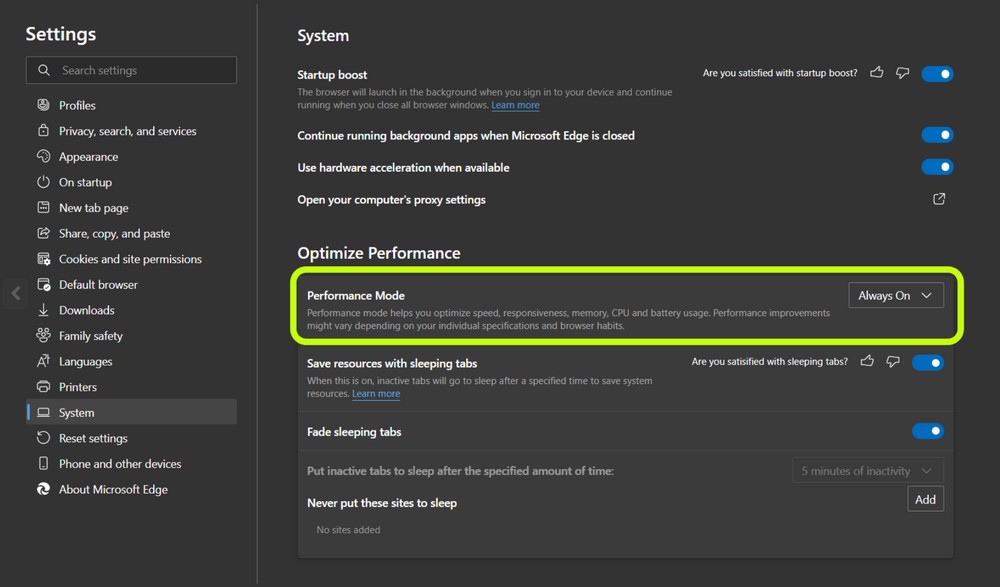Collapse the settings sidebar arrow
1000x587 pixels.
(16, 294)
